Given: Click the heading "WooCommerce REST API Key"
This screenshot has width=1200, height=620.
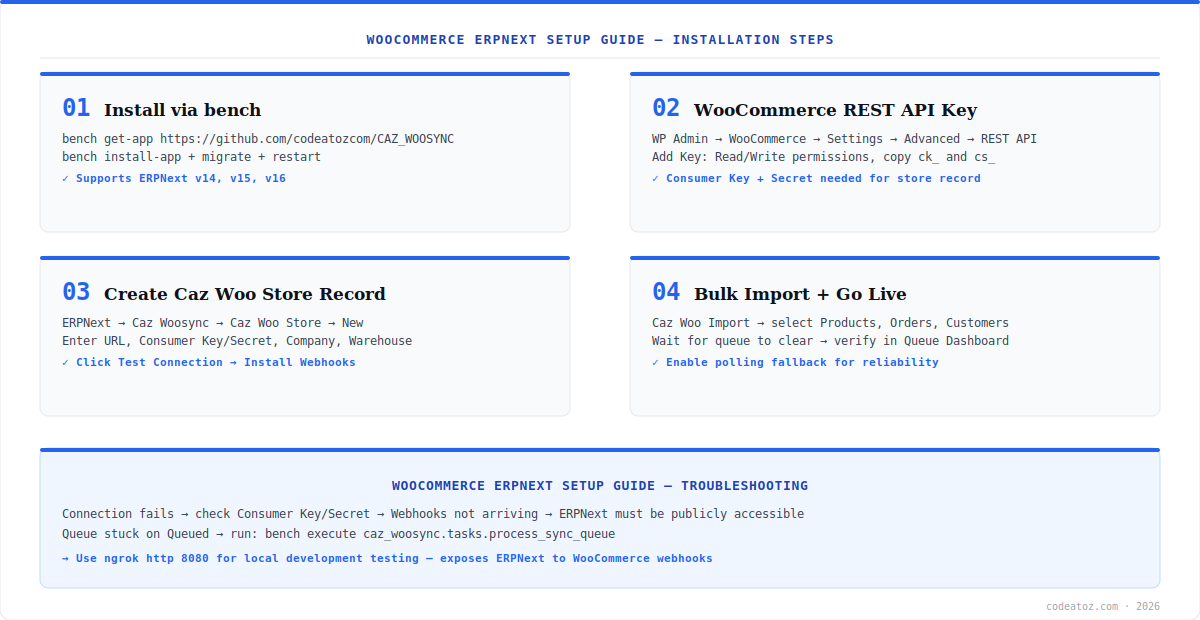Looking at the screenshot, I should (x=835, y=110).
